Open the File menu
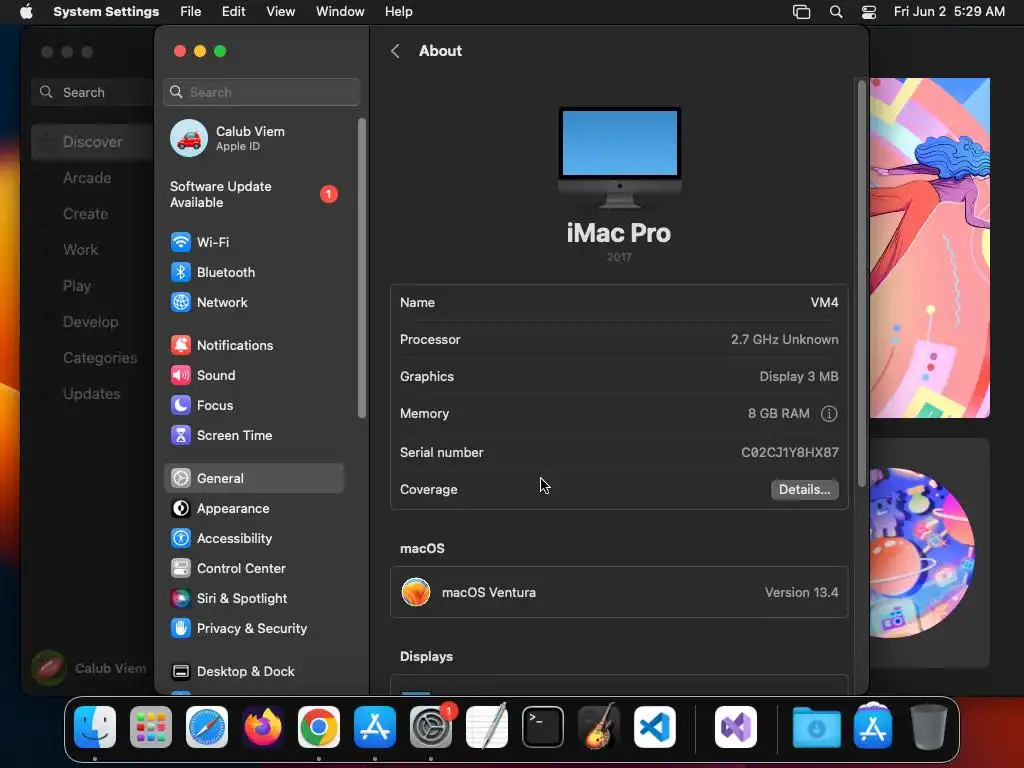Screen dimensions: 1024x768 [x=191, y=12]
